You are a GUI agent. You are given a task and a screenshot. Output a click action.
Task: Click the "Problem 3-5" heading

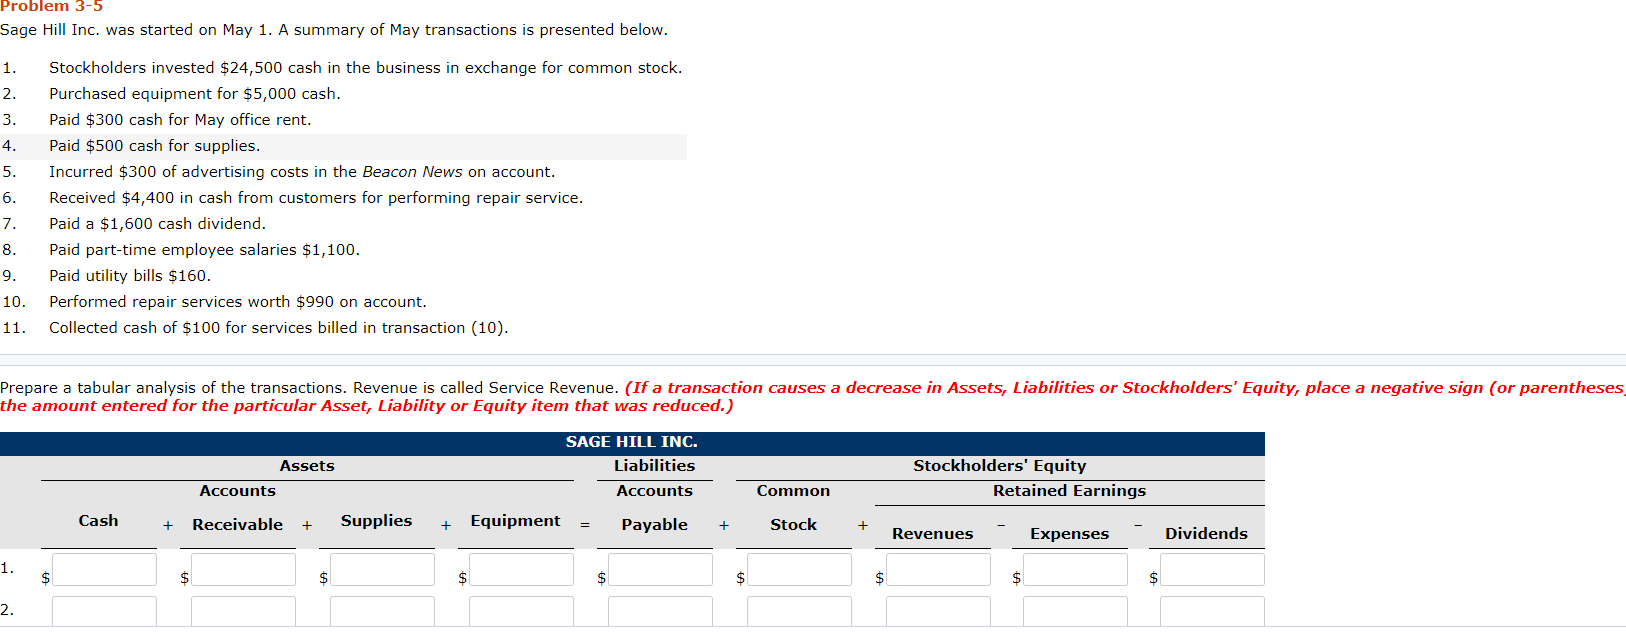[51, 6]
